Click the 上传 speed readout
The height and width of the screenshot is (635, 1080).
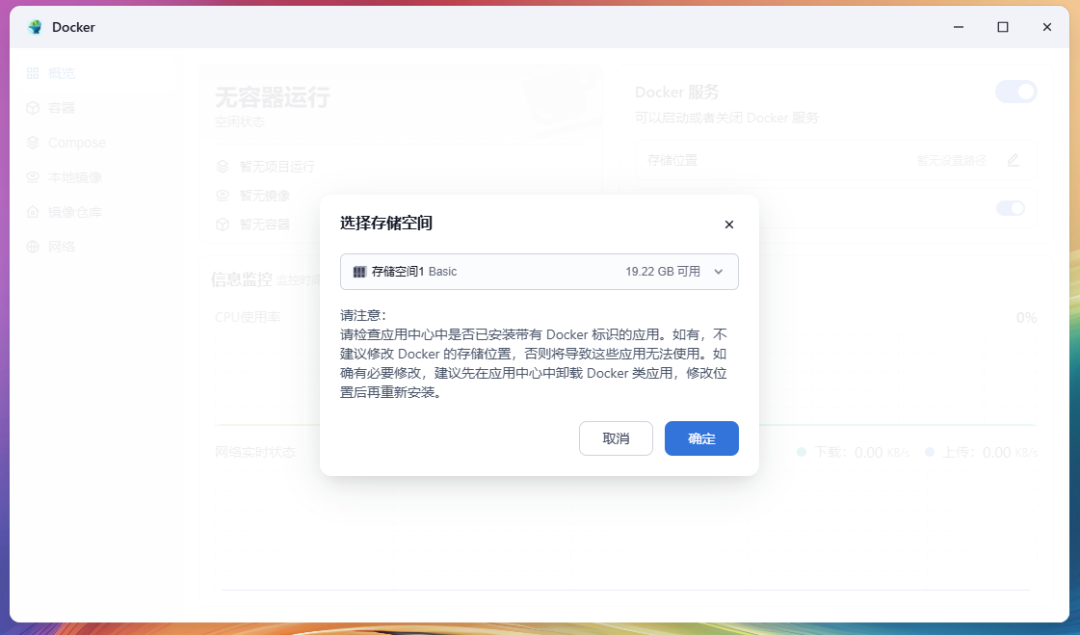tap(981, 452)
